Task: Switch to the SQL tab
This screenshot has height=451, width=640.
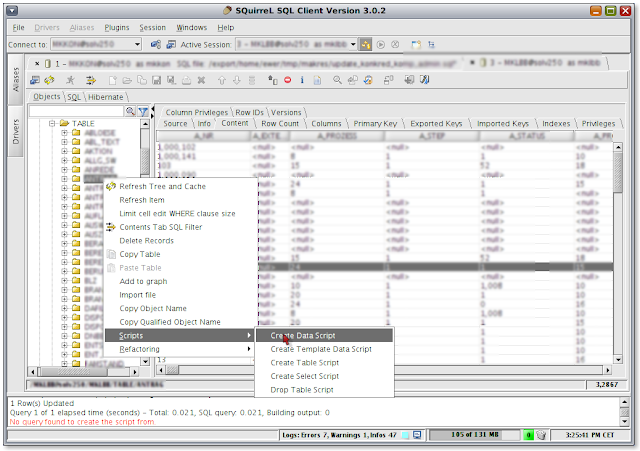Action: tap(74, 97)
